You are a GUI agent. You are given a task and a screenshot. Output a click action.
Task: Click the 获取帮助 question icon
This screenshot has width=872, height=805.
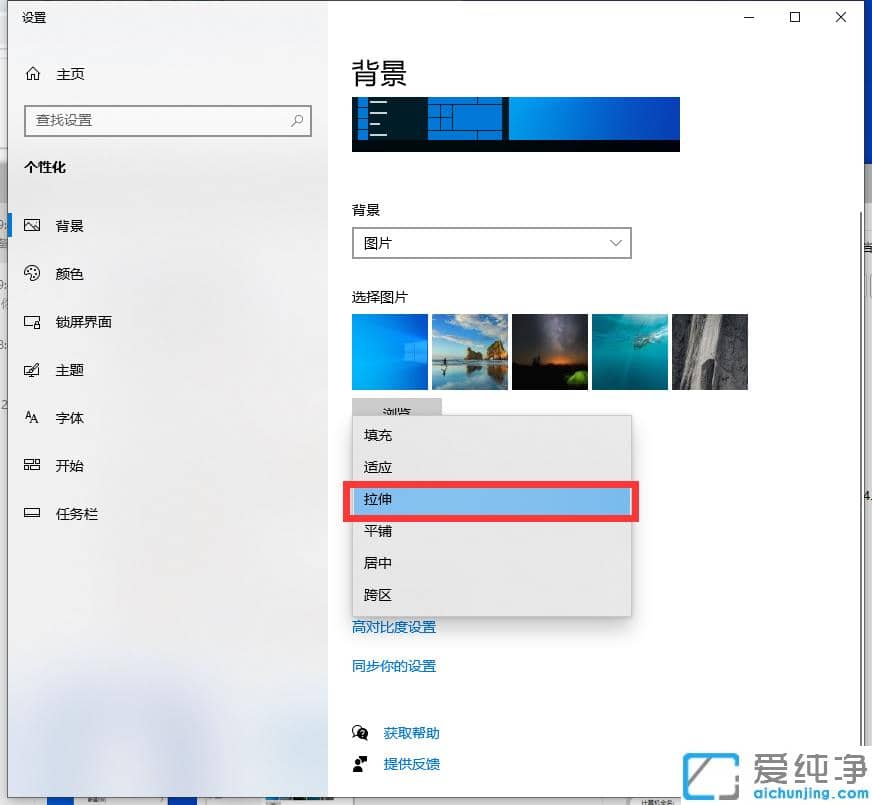pyautogui.click(x=361, y=732)
